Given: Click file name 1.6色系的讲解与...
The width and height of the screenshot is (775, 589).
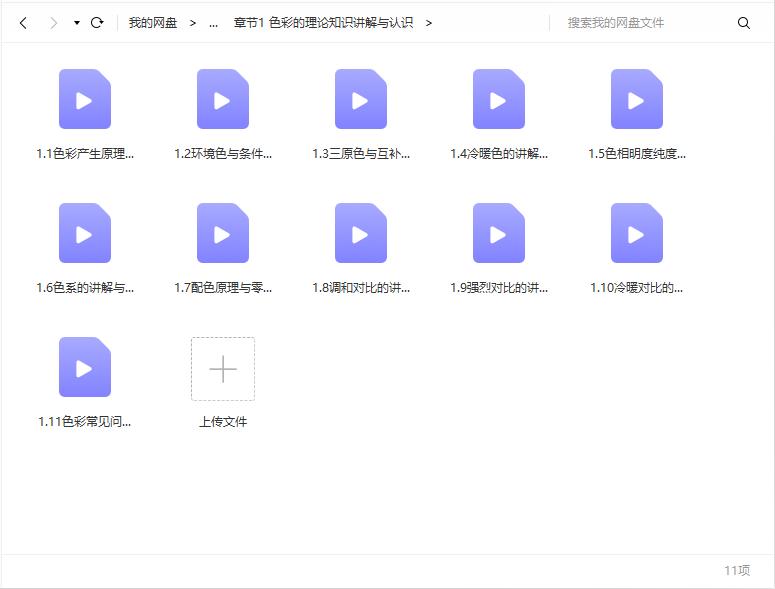Looking at the screenshot, I should (85, 288).
